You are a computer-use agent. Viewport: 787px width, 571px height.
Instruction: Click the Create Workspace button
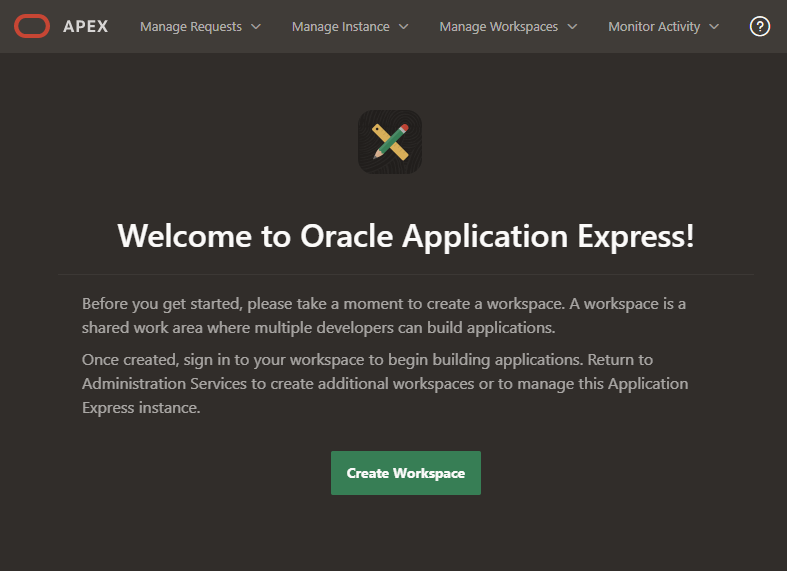[x=406, y=473]
